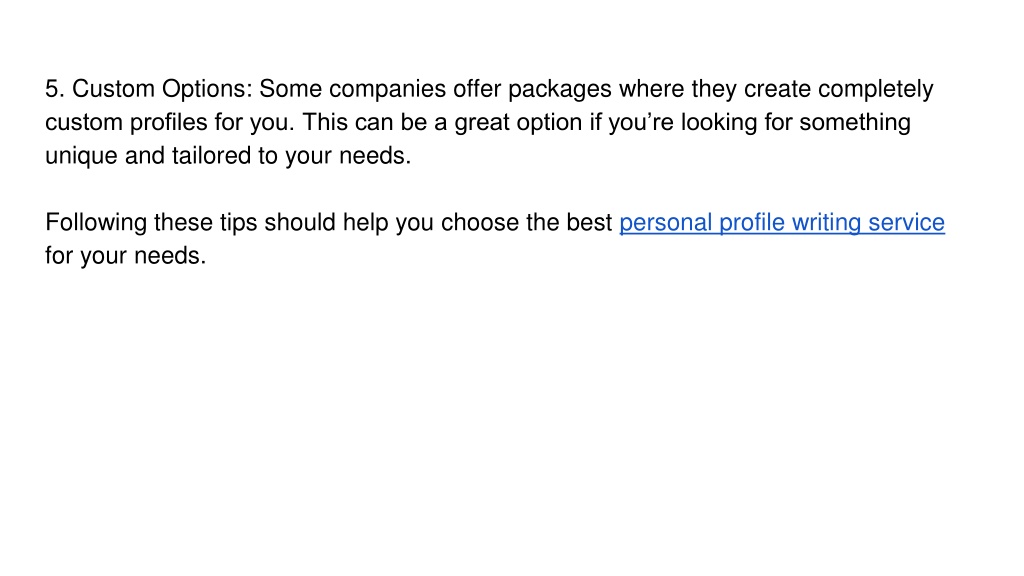Click the text "for your needs." on last line

click(x=125, y=256)
